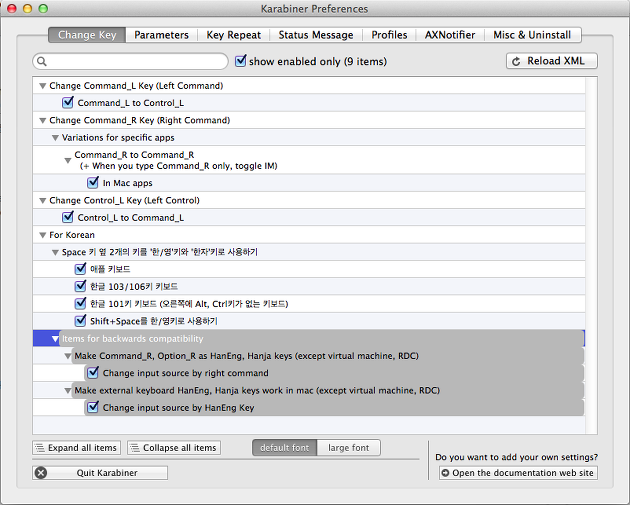Collapse Change Control_L Key group
This screenshot has width=630, height=505.
click(x=43, y=200)
